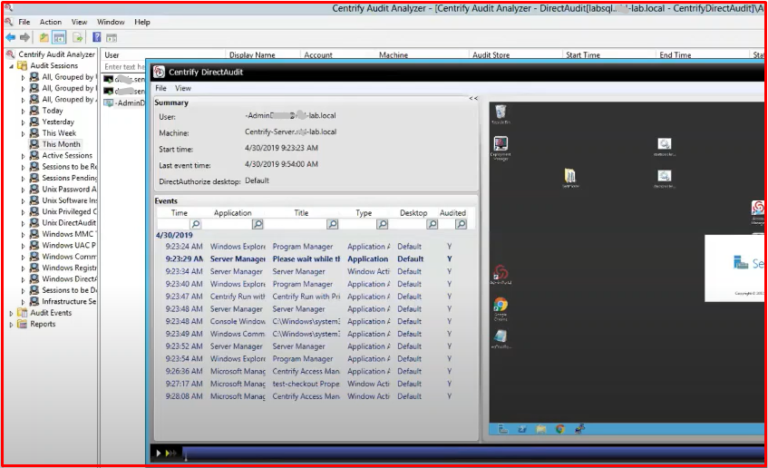The image size is (768, 468).
Task: Expand the Audit Events node arrow
Action: point(11,313)
